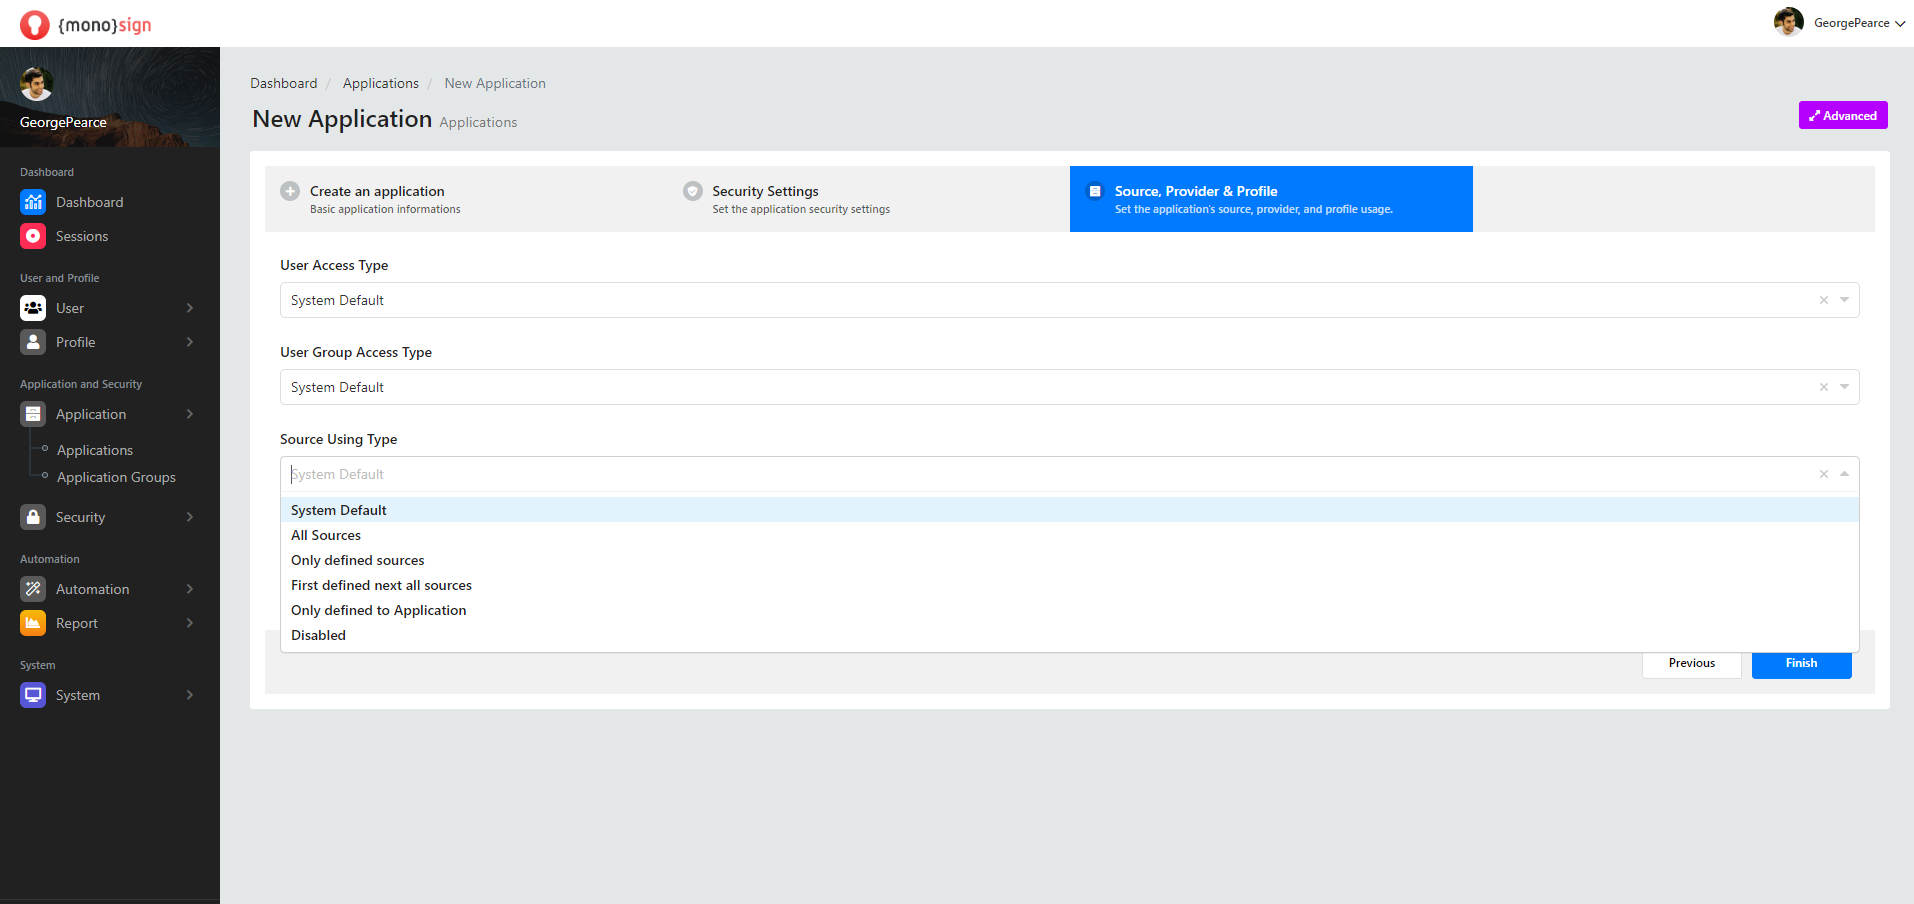Open Application Groups in sidebar
1914x904 pixels.
(116, 477)
